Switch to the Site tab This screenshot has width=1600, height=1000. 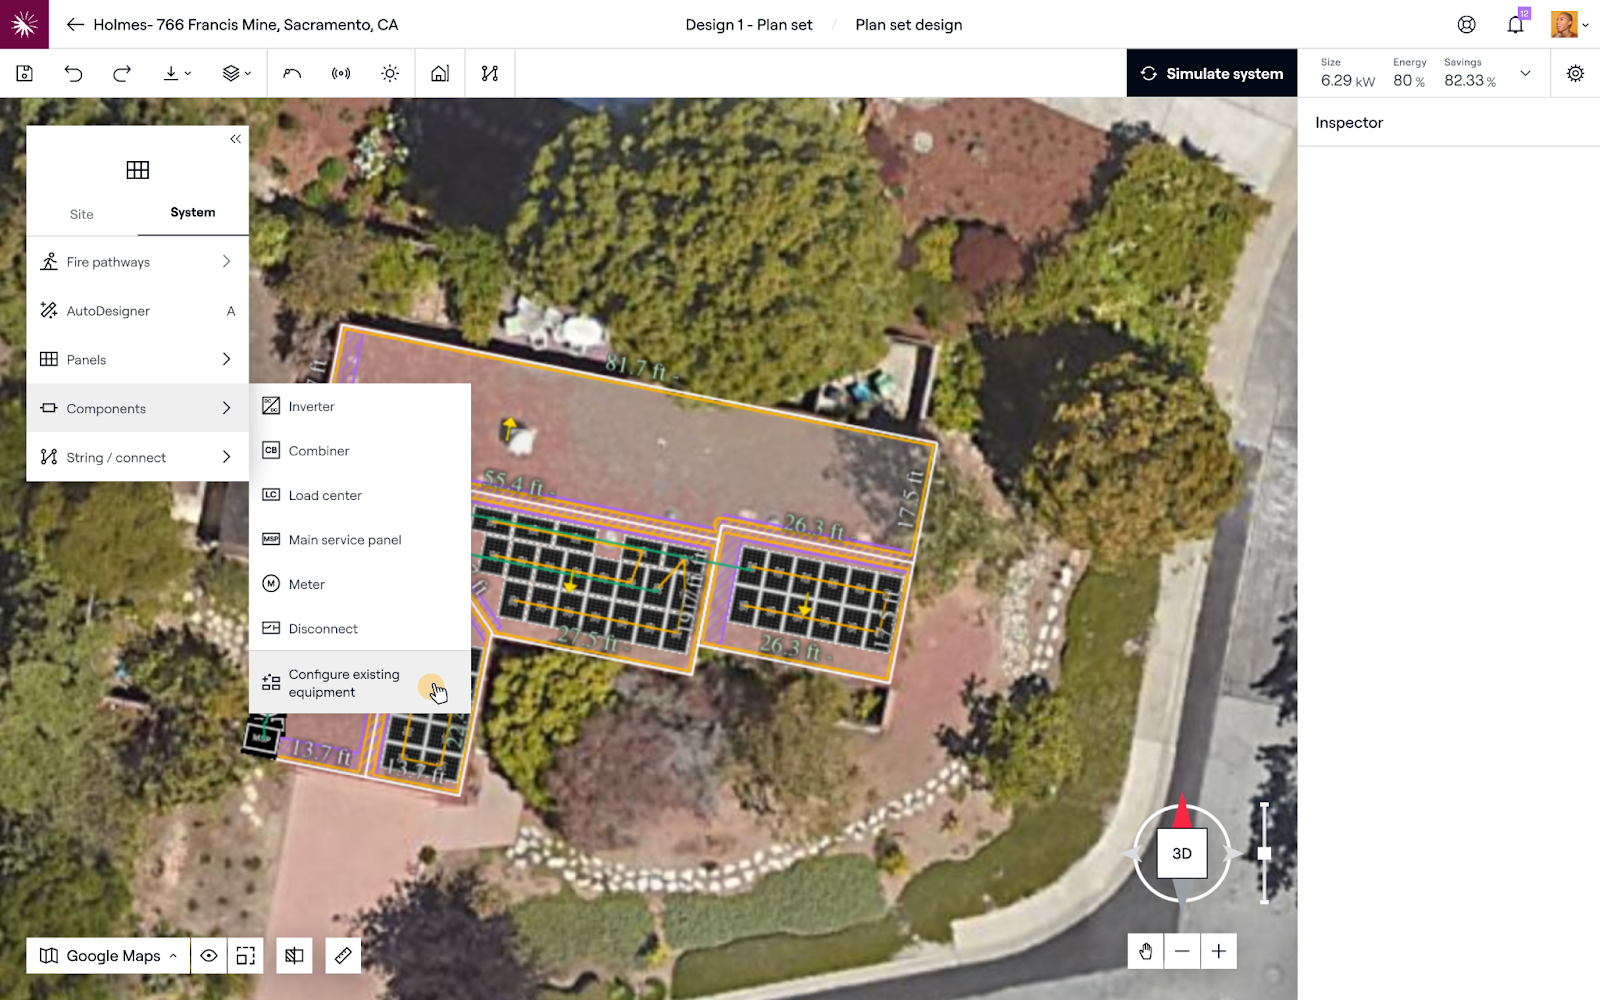82,214
